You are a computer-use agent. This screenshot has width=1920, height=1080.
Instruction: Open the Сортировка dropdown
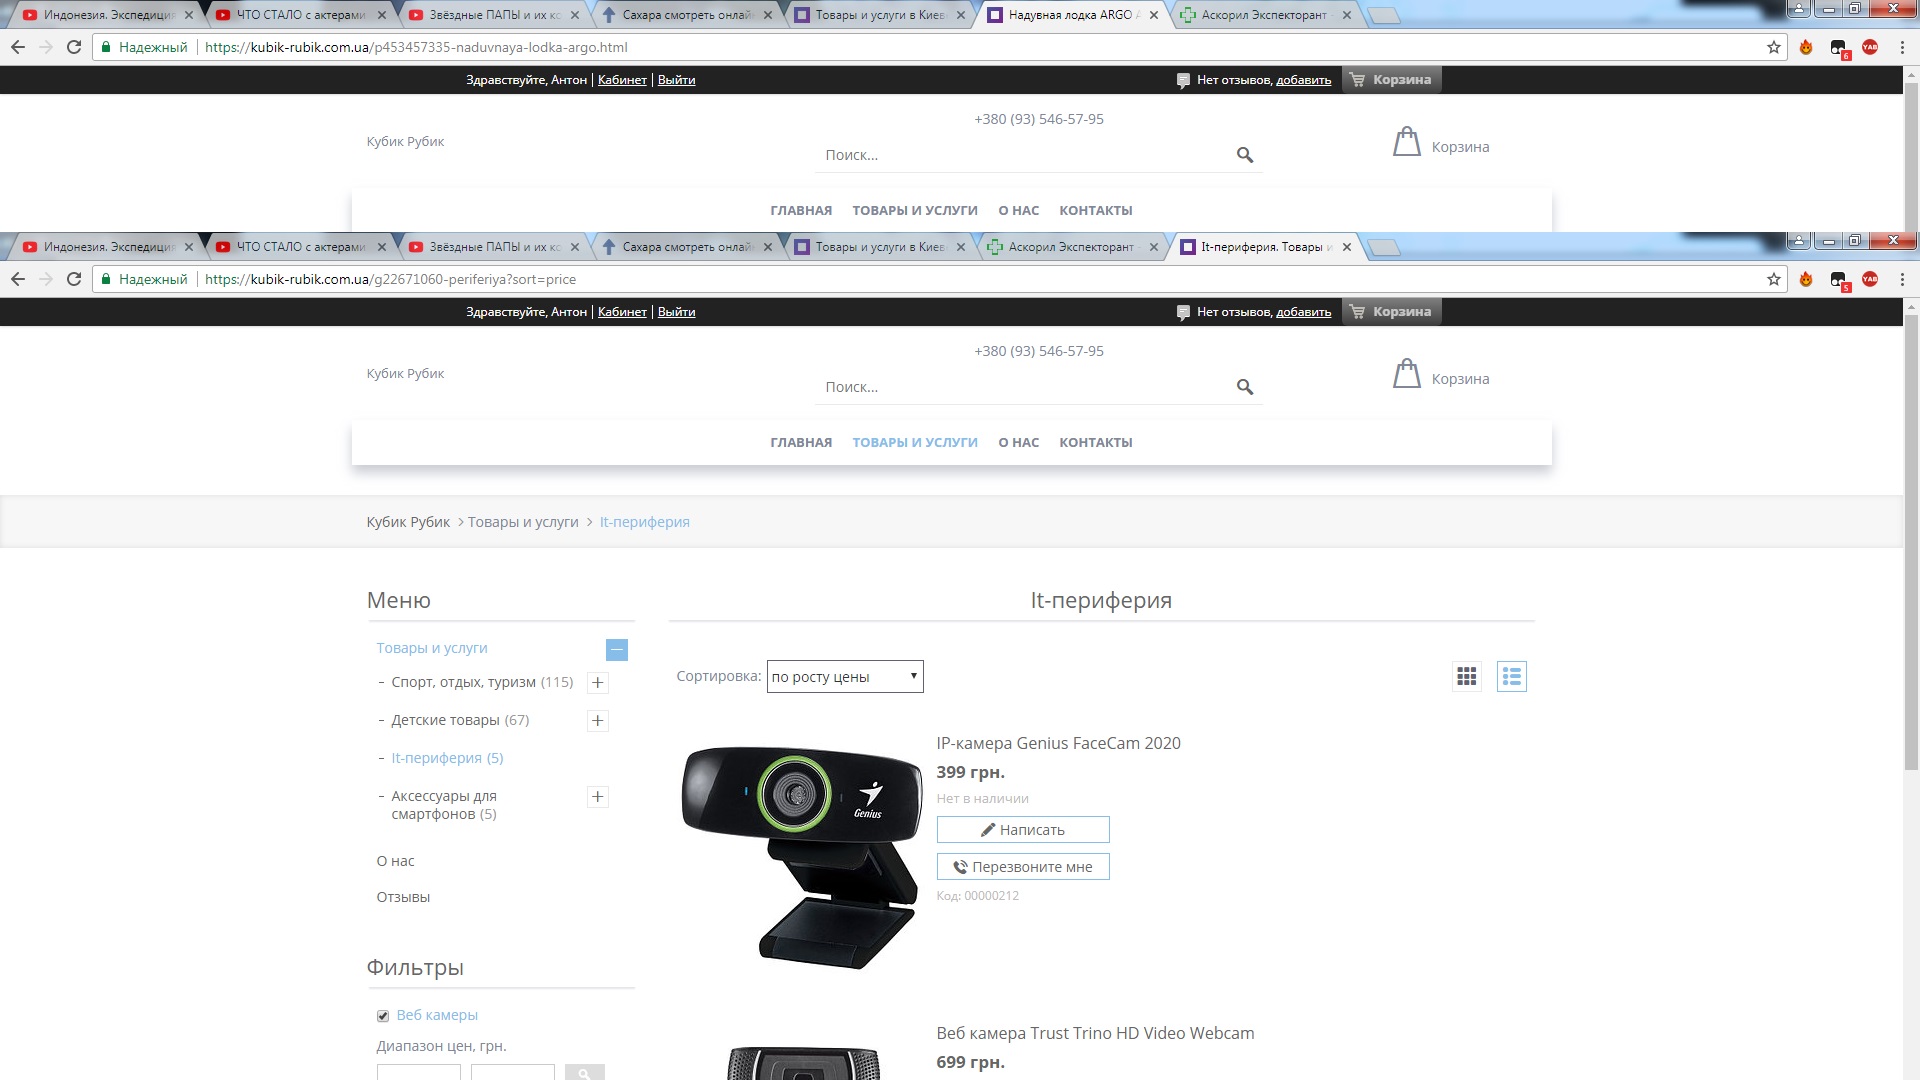(x=845, y=677)
